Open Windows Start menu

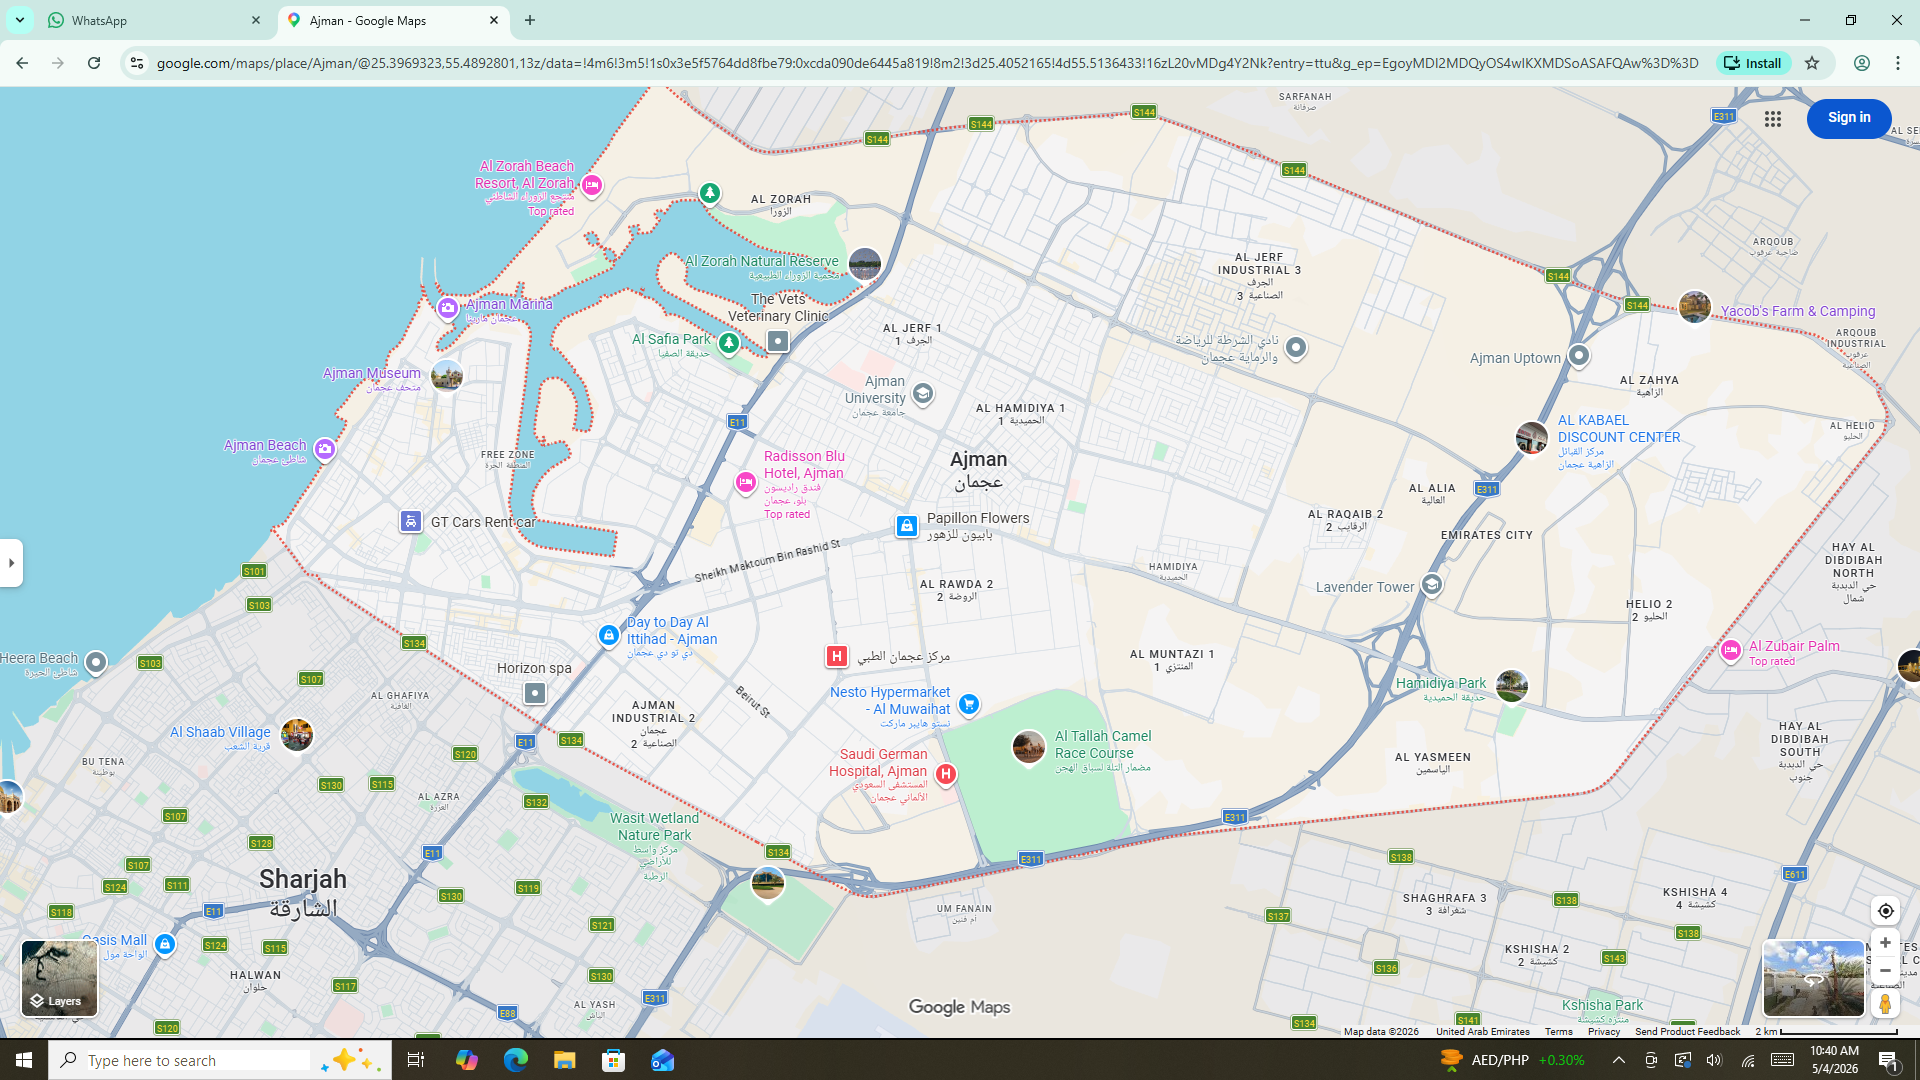(x=24, y=1060)
